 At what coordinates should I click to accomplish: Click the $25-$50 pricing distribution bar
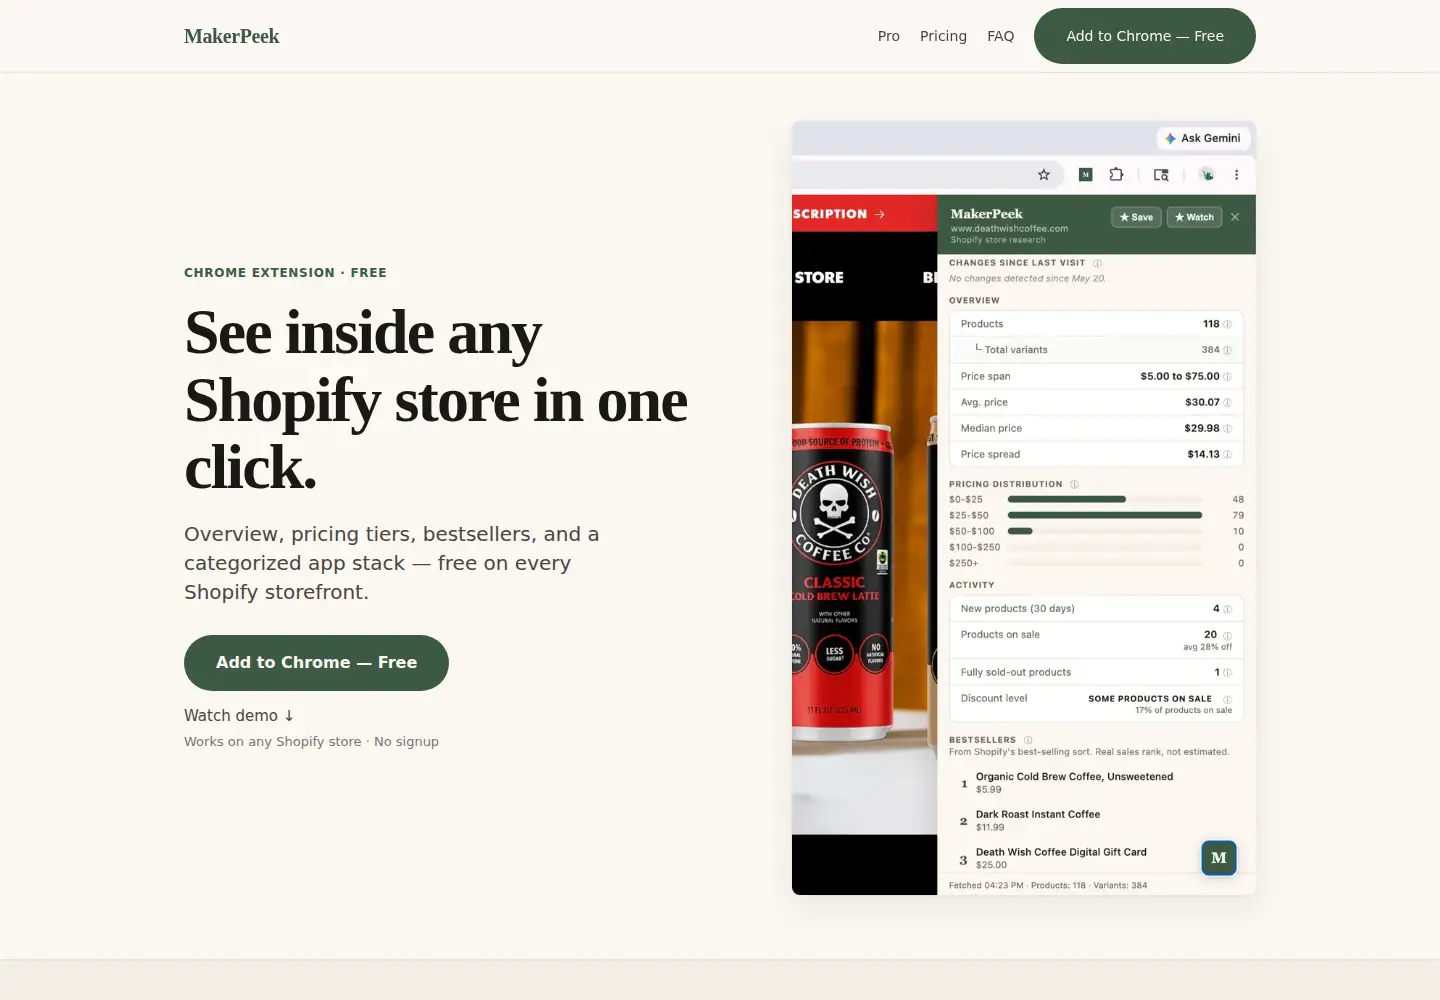click(1105, 515)
